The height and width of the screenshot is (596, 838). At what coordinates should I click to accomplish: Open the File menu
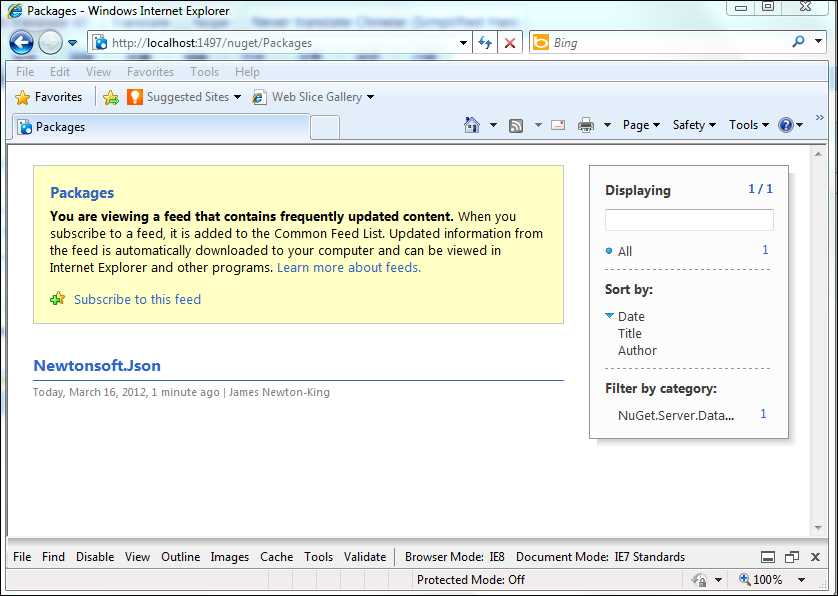25,72
